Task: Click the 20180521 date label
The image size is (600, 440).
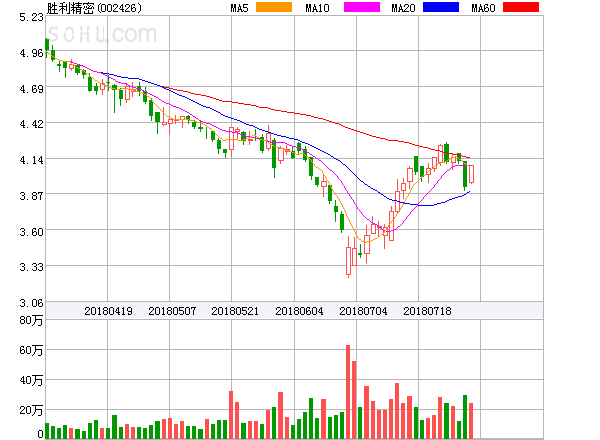Action: [235, 311]
